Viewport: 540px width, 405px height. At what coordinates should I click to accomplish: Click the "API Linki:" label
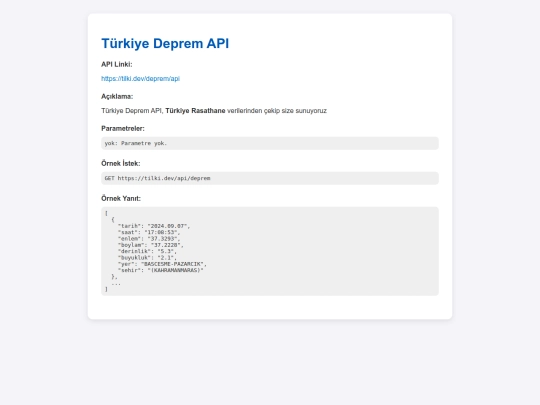pyautogui.click(x=117, y=64)
